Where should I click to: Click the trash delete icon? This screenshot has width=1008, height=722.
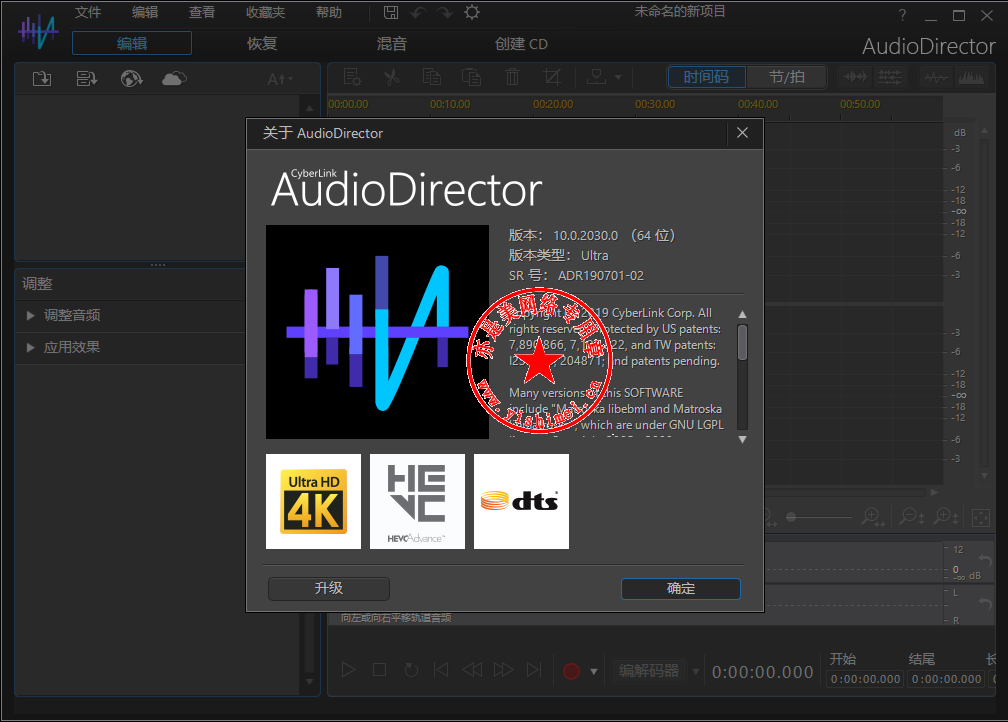pyautogui.click(x=512, y=77)
